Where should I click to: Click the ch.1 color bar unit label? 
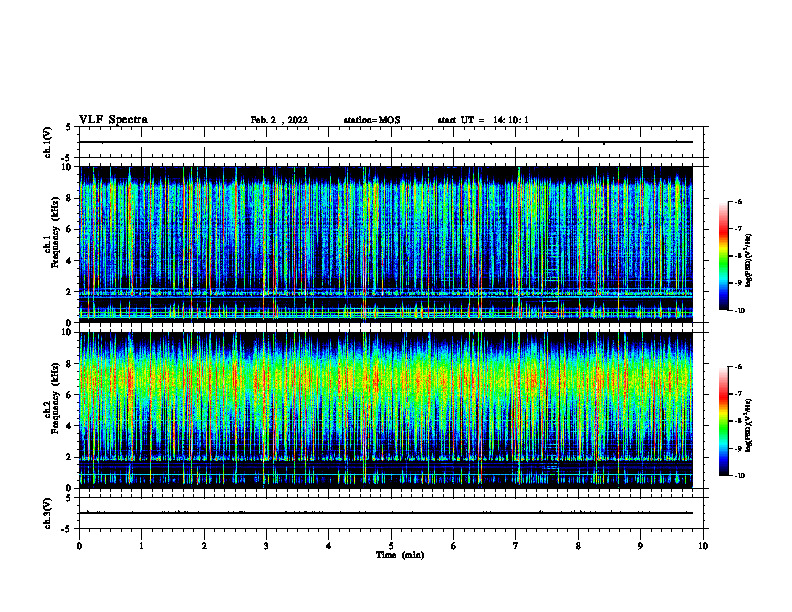(x=749, y=261)
